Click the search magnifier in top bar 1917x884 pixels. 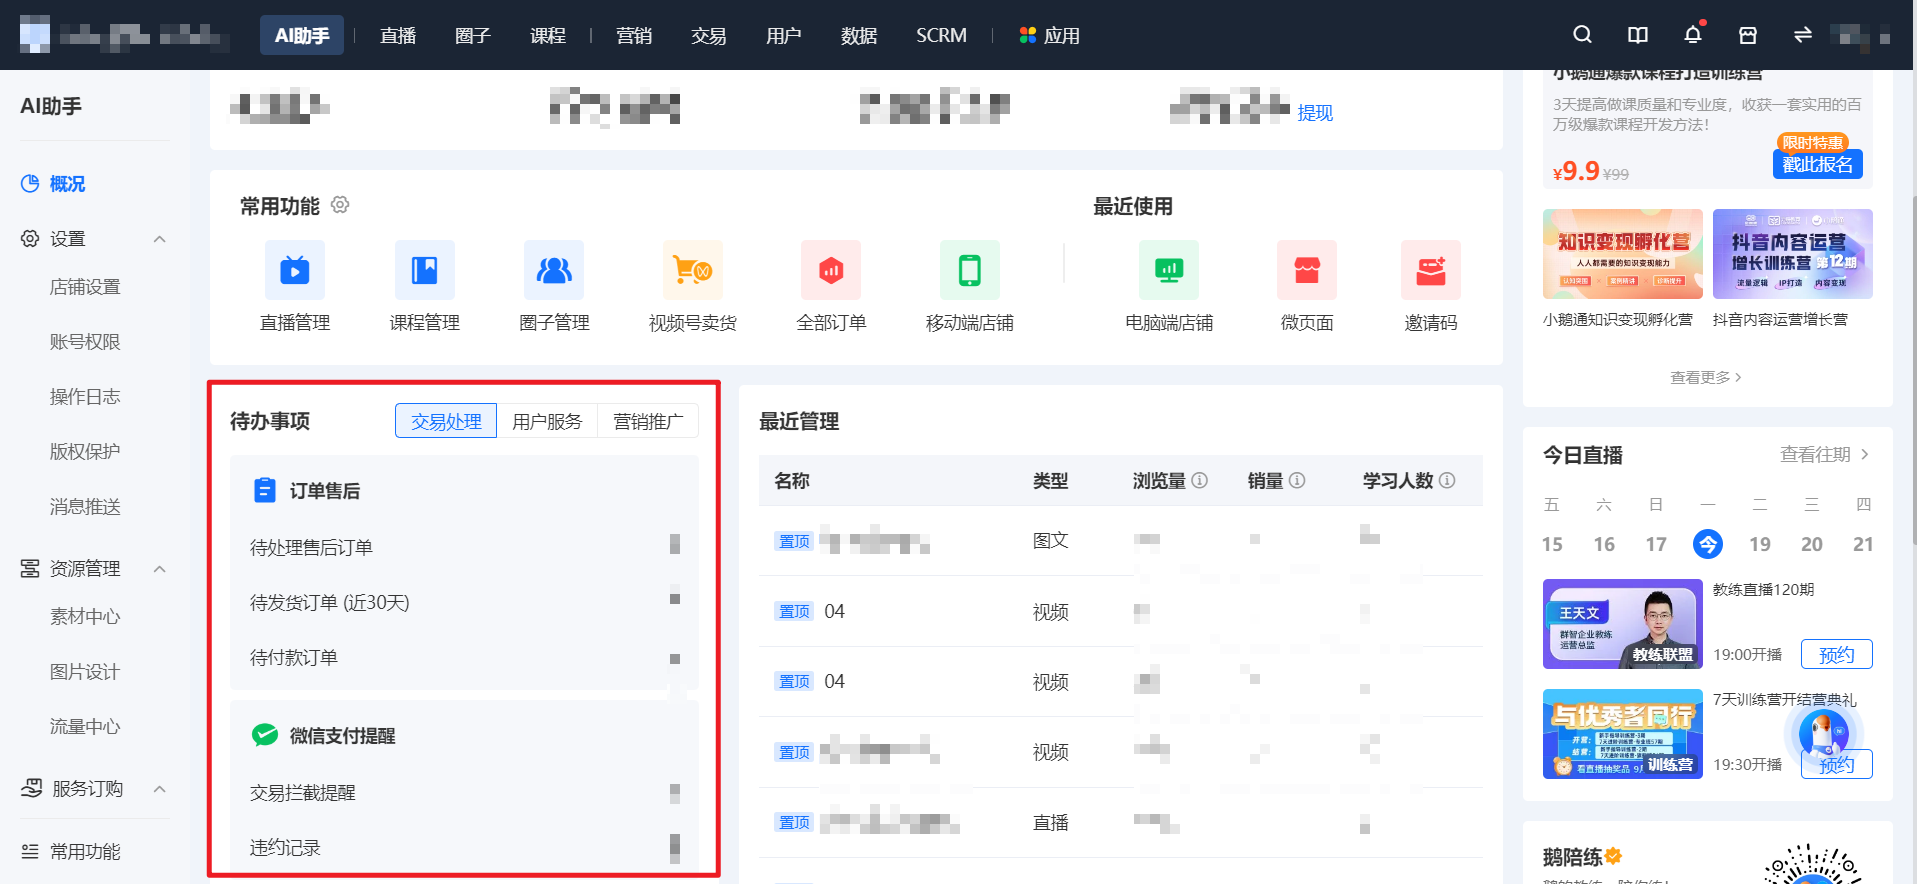tap(1582, 35)
